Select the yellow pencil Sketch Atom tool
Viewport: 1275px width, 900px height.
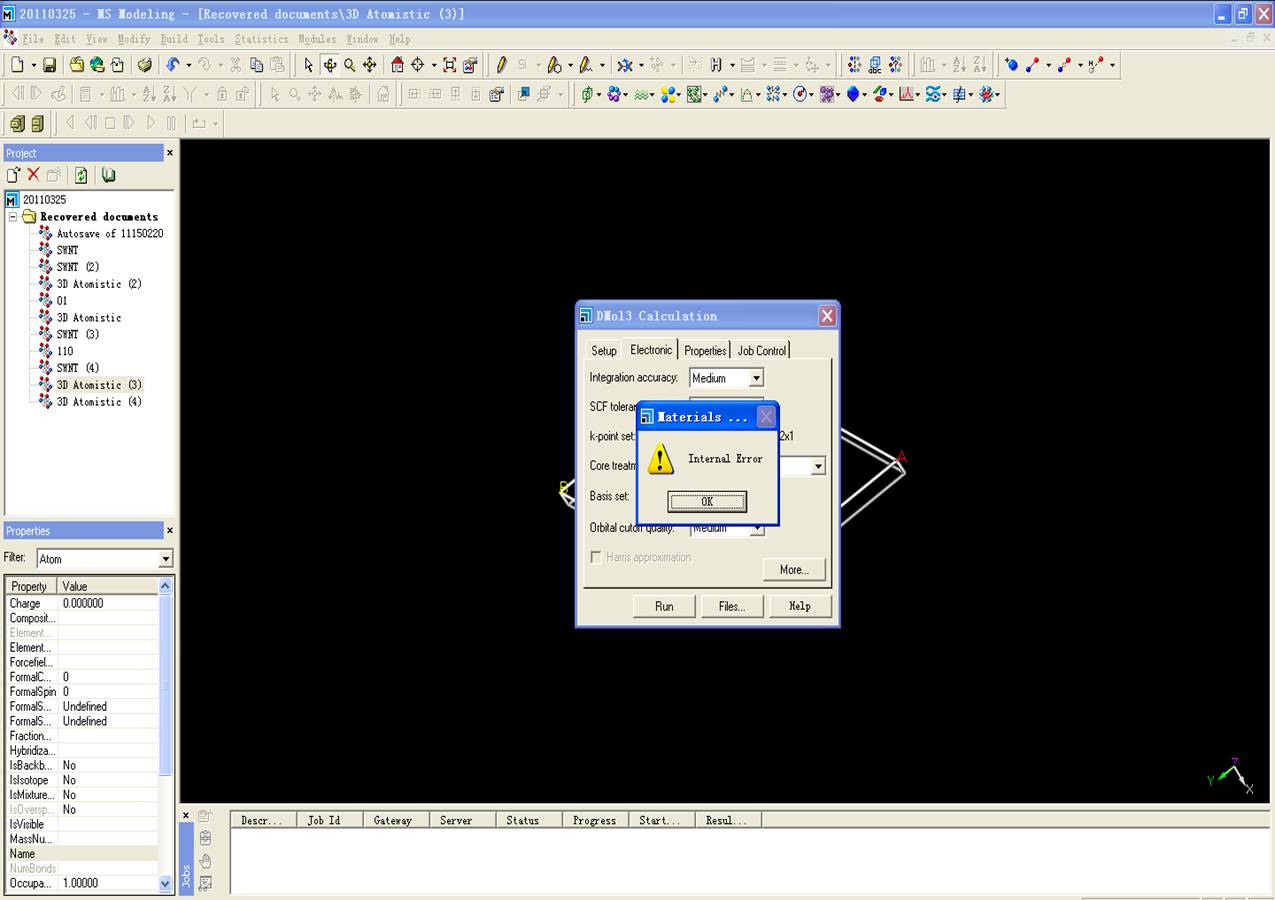pyautogui.click(x=501, y=65)
